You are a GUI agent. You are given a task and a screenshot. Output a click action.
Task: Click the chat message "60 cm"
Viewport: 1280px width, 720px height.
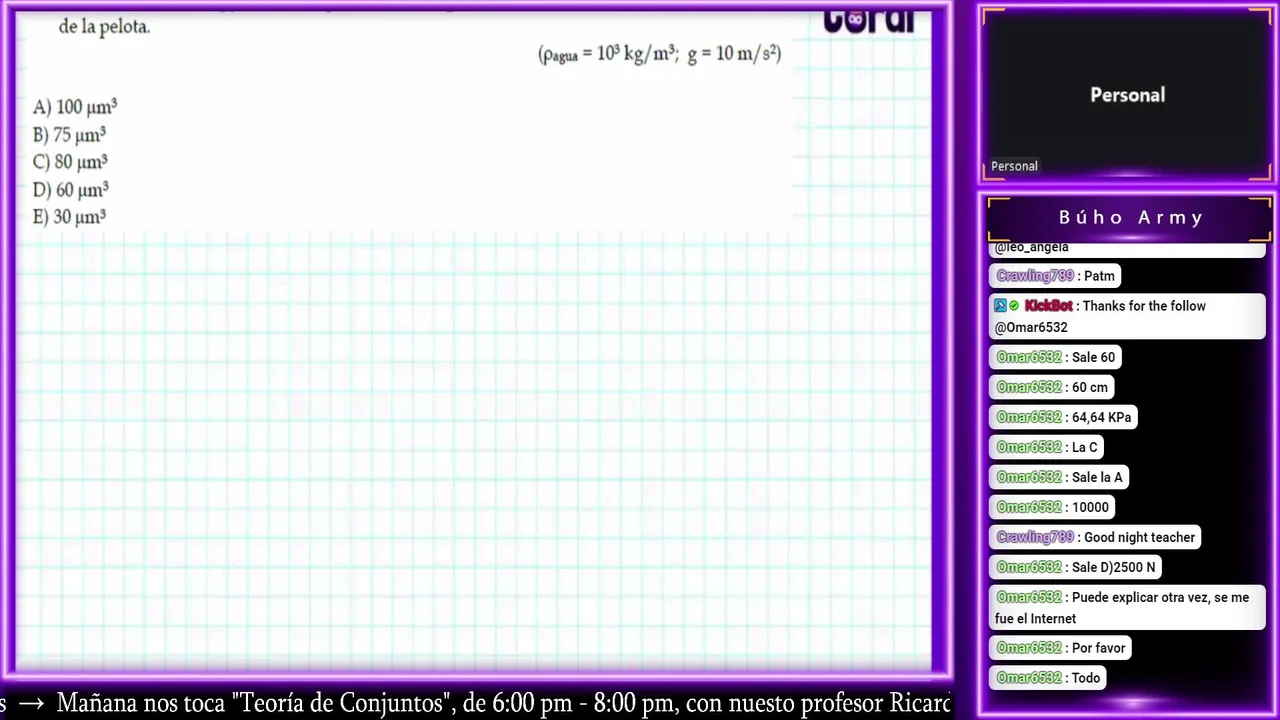pyautogui.click(x=1090, y=387)
